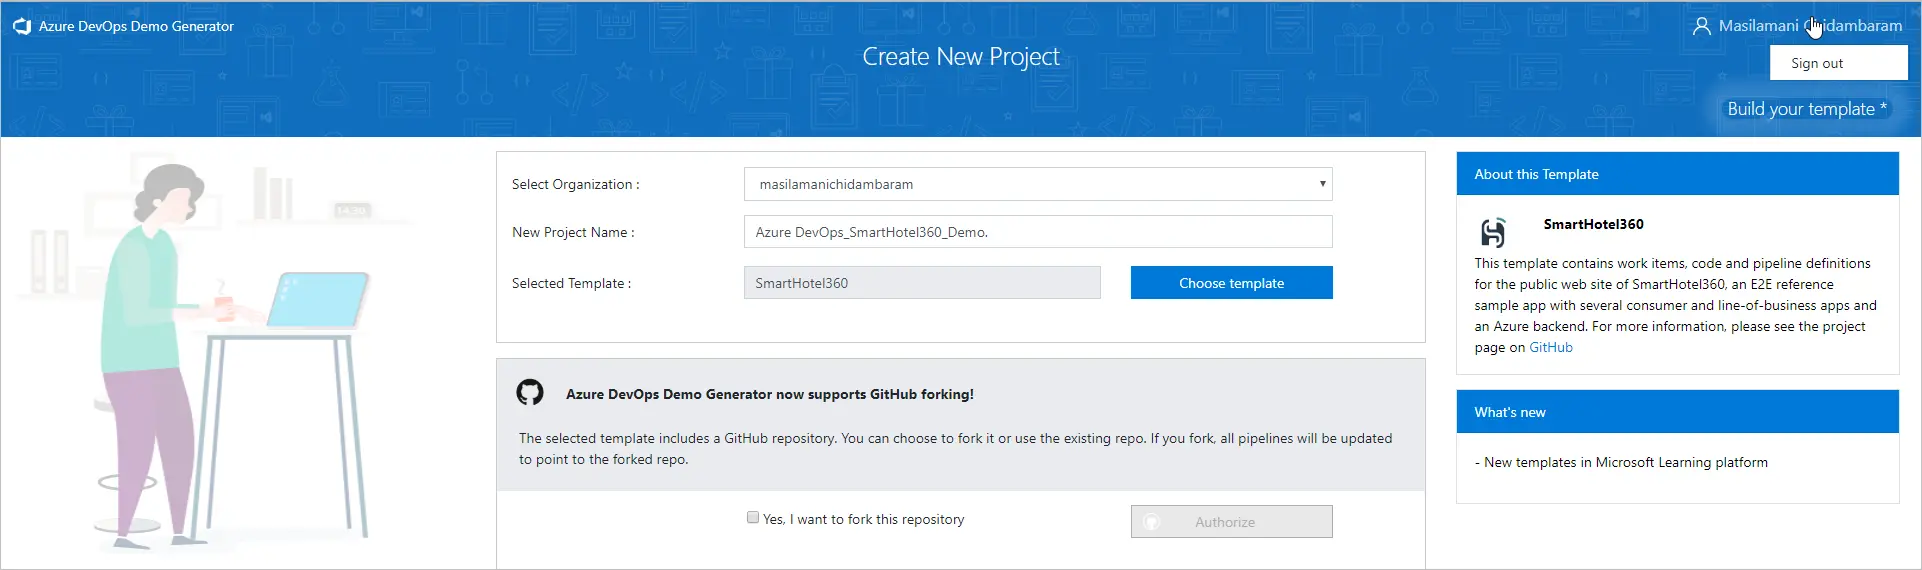
Task: Follow the GitHub project page link
Action: tap(1550, 348)
